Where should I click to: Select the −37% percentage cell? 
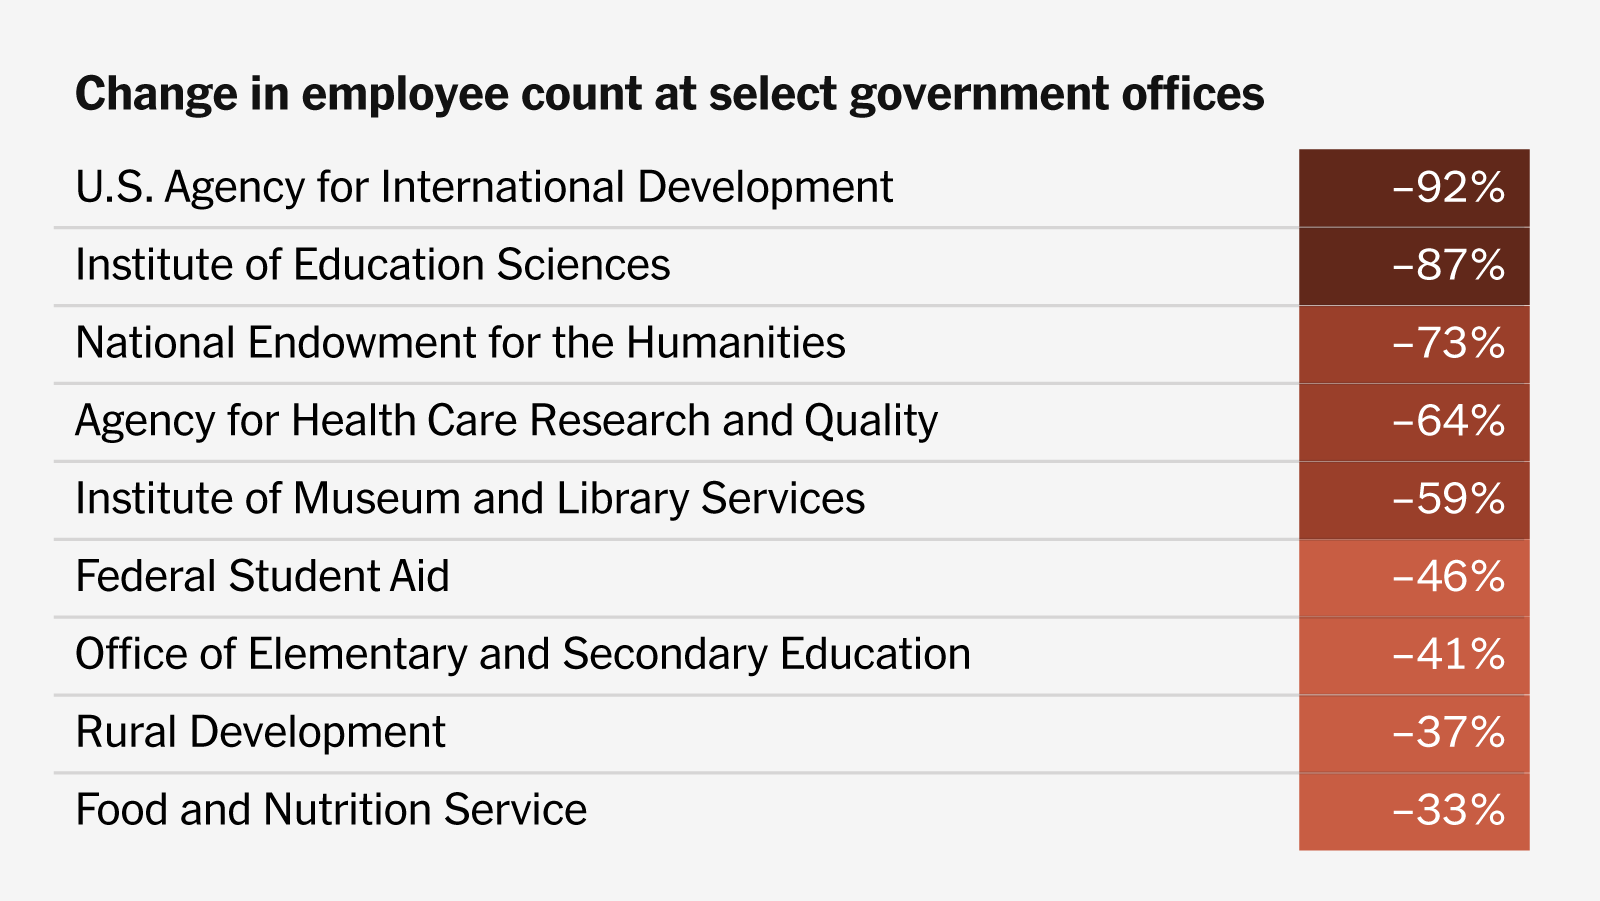(1414, 733)
